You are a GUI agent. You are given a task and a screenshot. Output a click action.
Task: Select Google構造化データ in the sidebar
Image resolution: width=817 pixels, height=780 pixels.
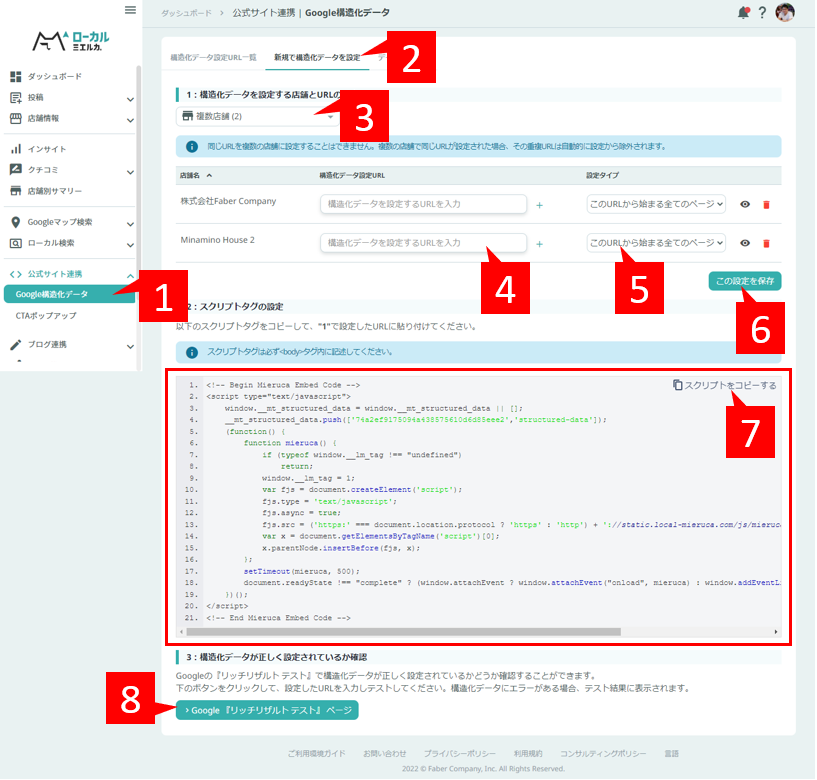69,294
